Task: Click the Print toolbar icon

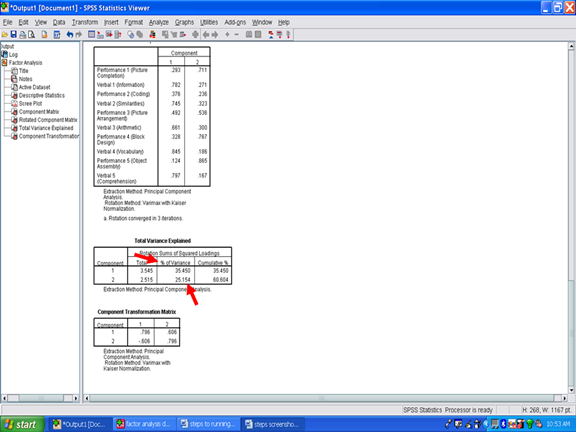Action: click(x=23, y=35)
